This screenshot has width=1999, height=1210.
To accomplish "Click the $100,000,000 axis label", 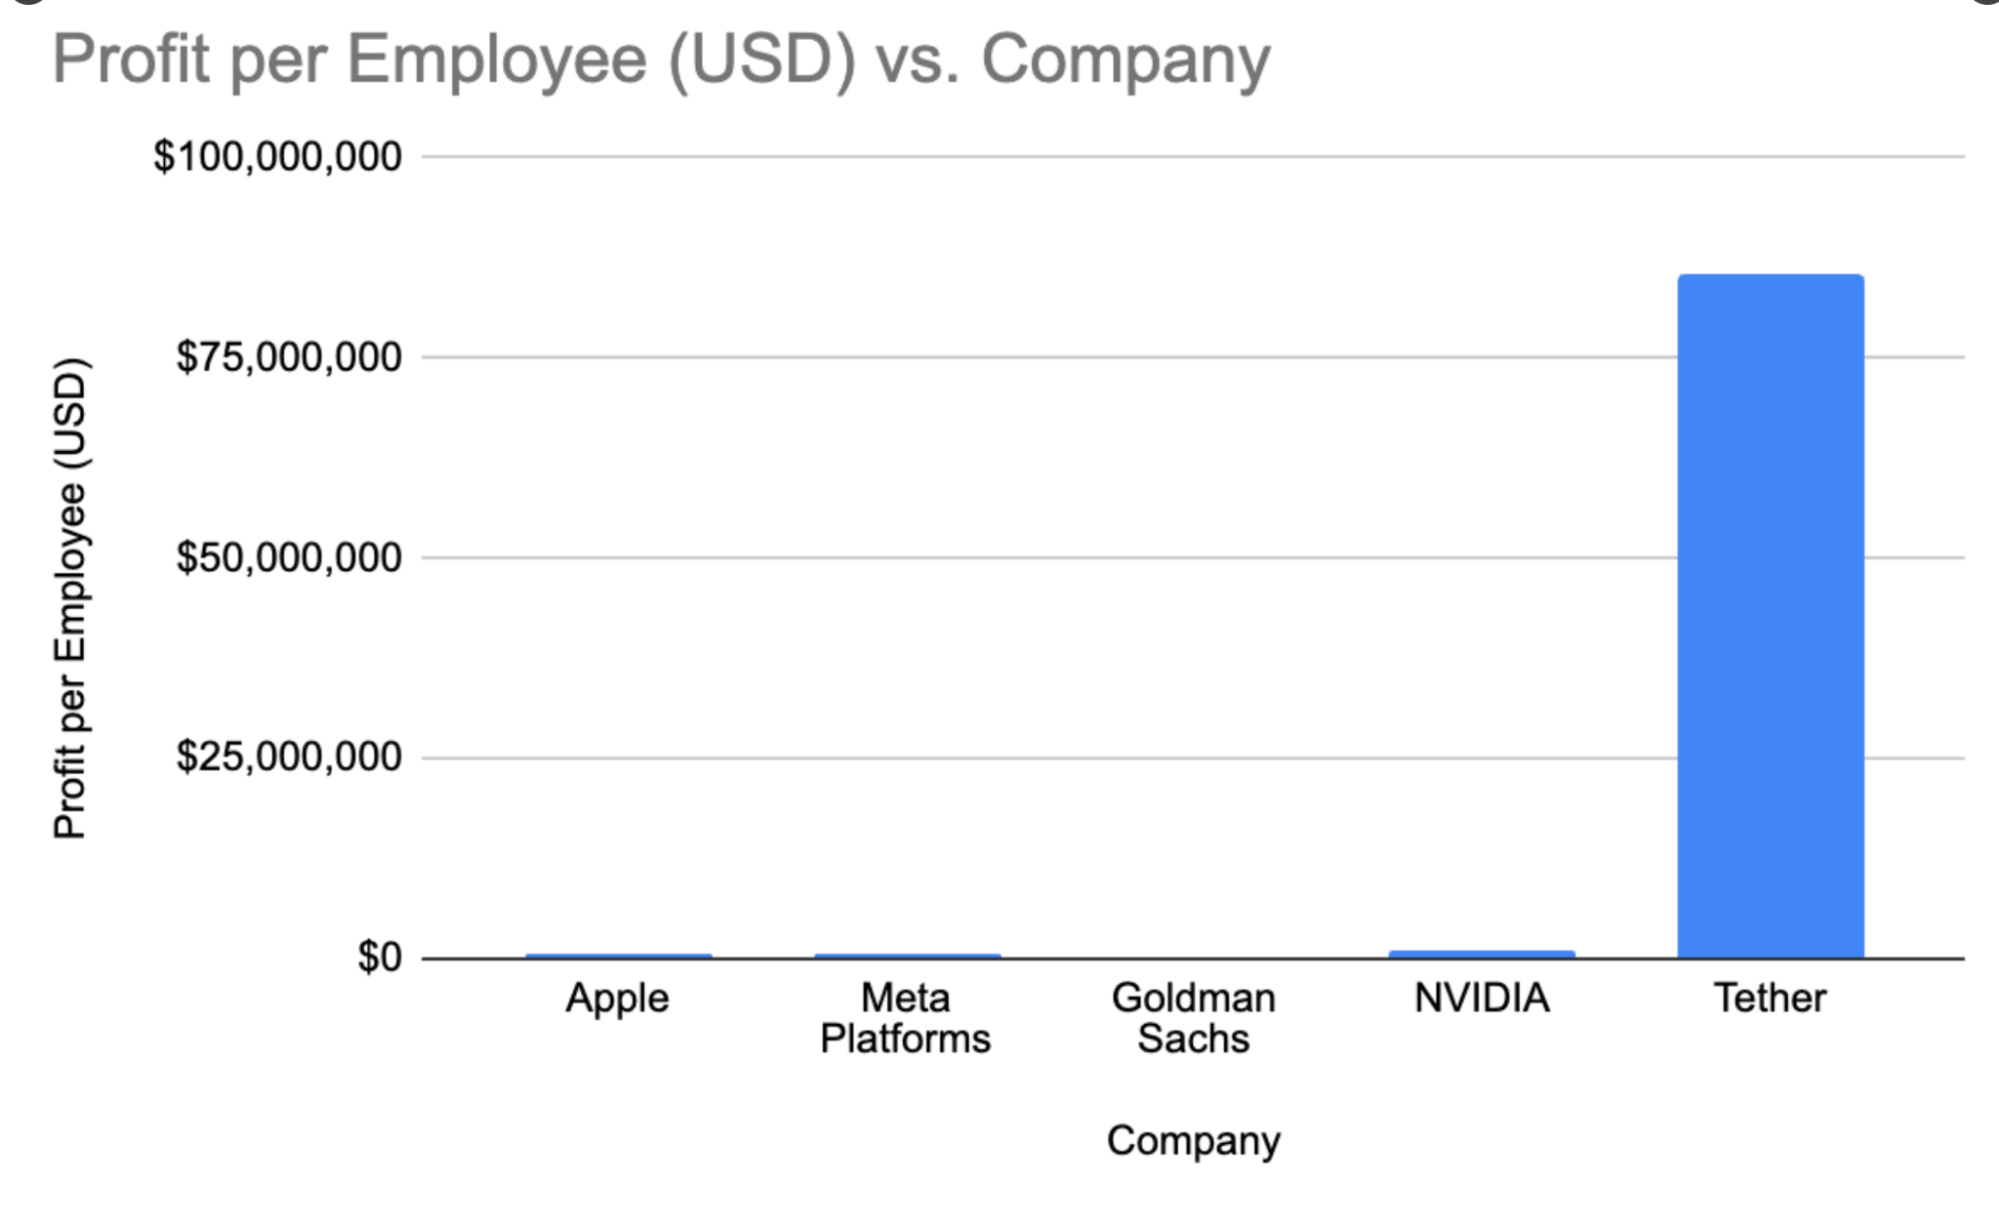I will [x=277, y=157].
